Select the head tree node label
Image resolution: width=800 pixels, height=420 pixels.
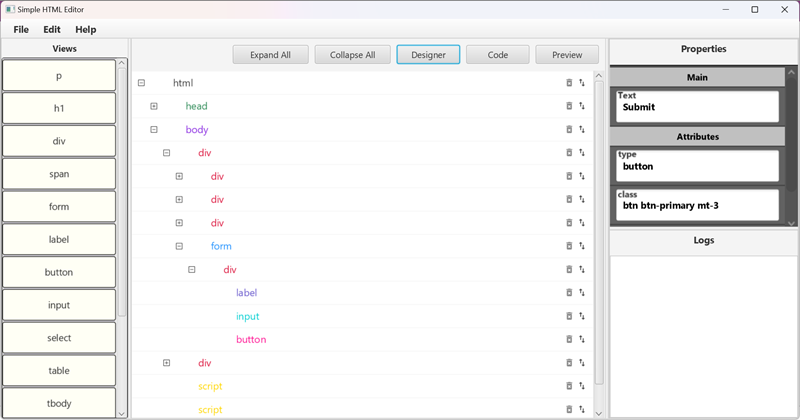[196, 106]
